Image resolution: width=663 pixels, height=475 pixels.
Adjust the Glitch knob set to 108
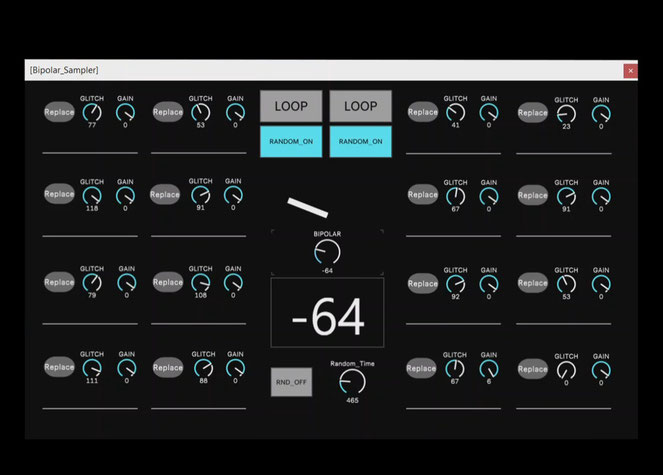[x=200, y=283]
